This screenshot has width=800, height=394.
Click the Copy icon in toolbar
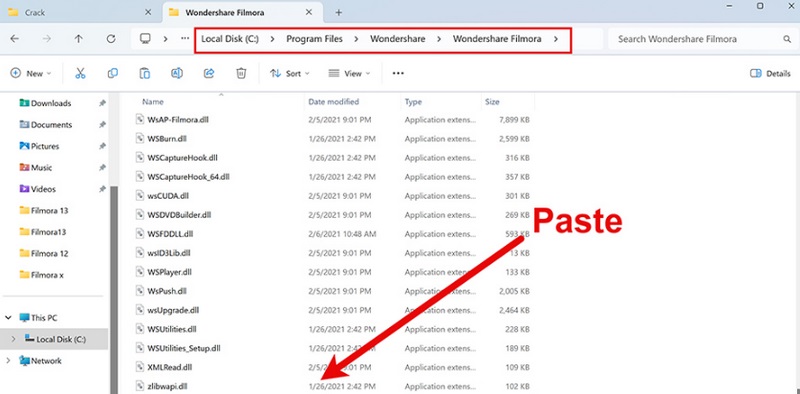(113, 73)
